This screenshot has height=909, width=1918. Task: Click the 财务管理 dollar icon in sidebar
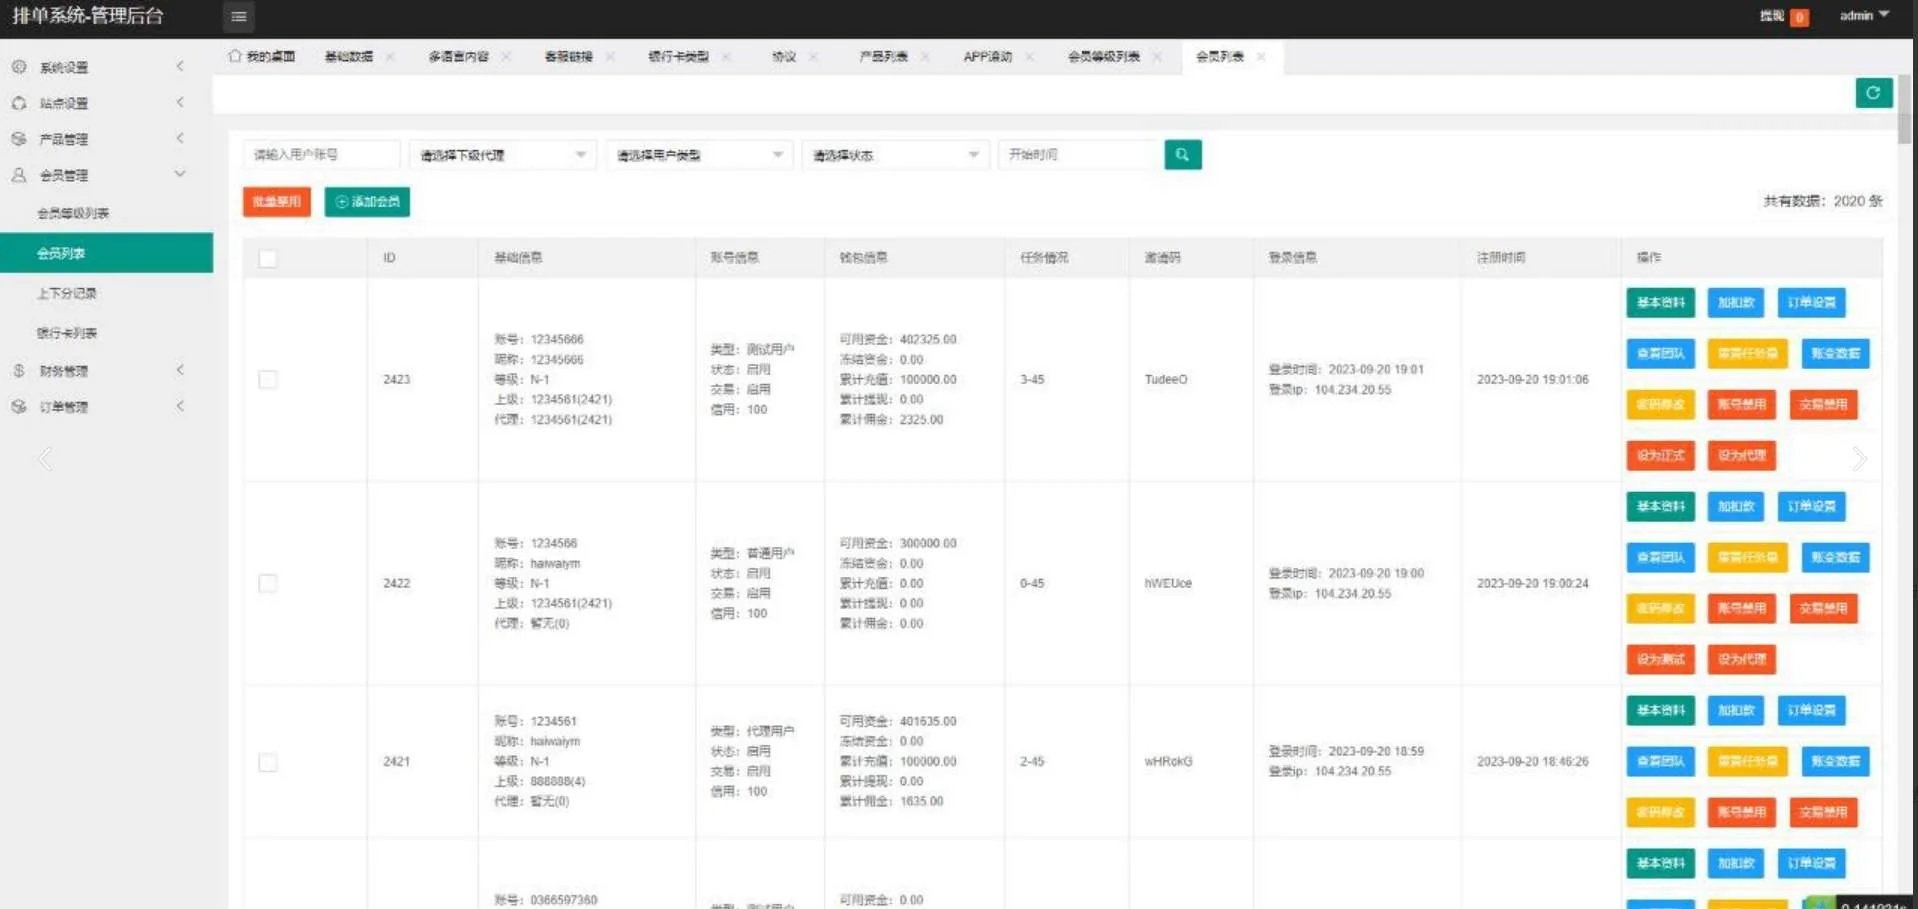click(x=19, y=371)
